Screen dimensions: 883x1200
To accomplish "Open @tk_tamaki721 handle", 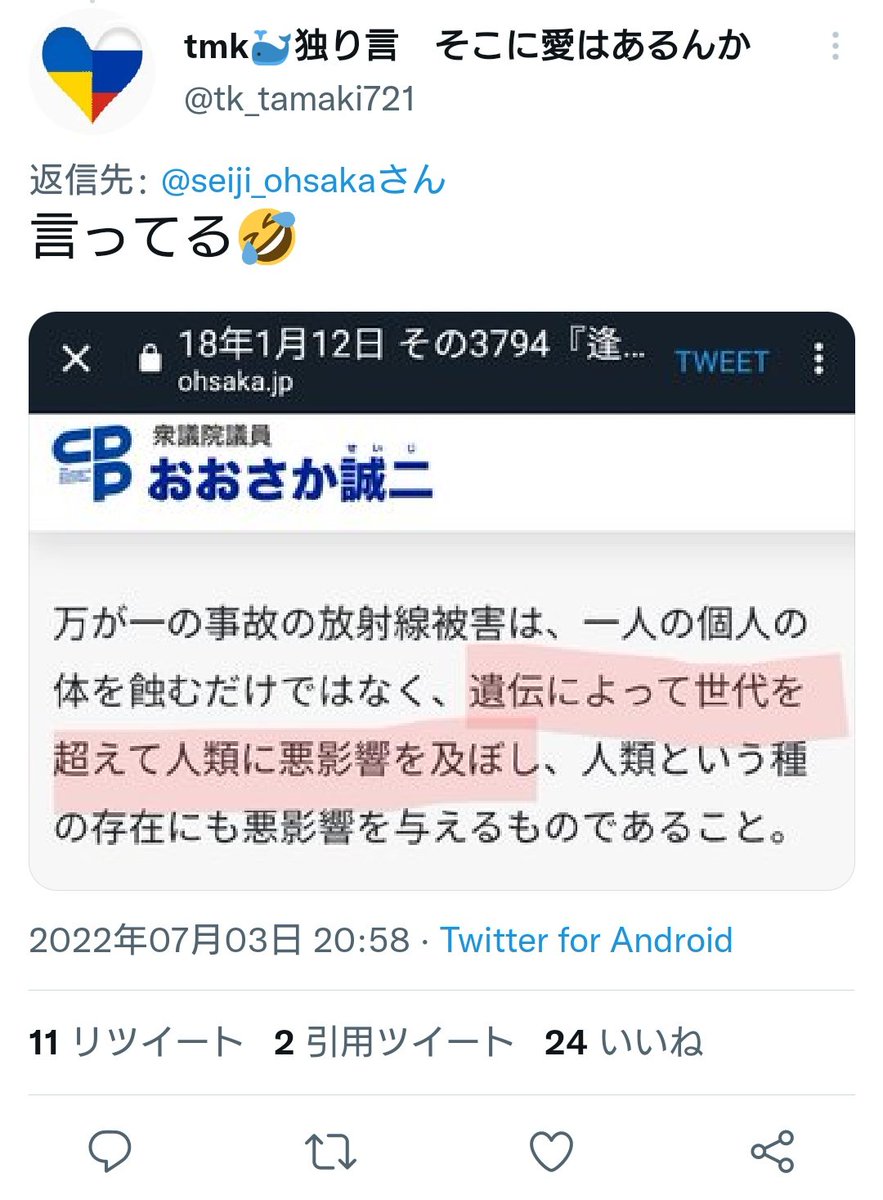I will pyautogui.click(x=300, y=99).
